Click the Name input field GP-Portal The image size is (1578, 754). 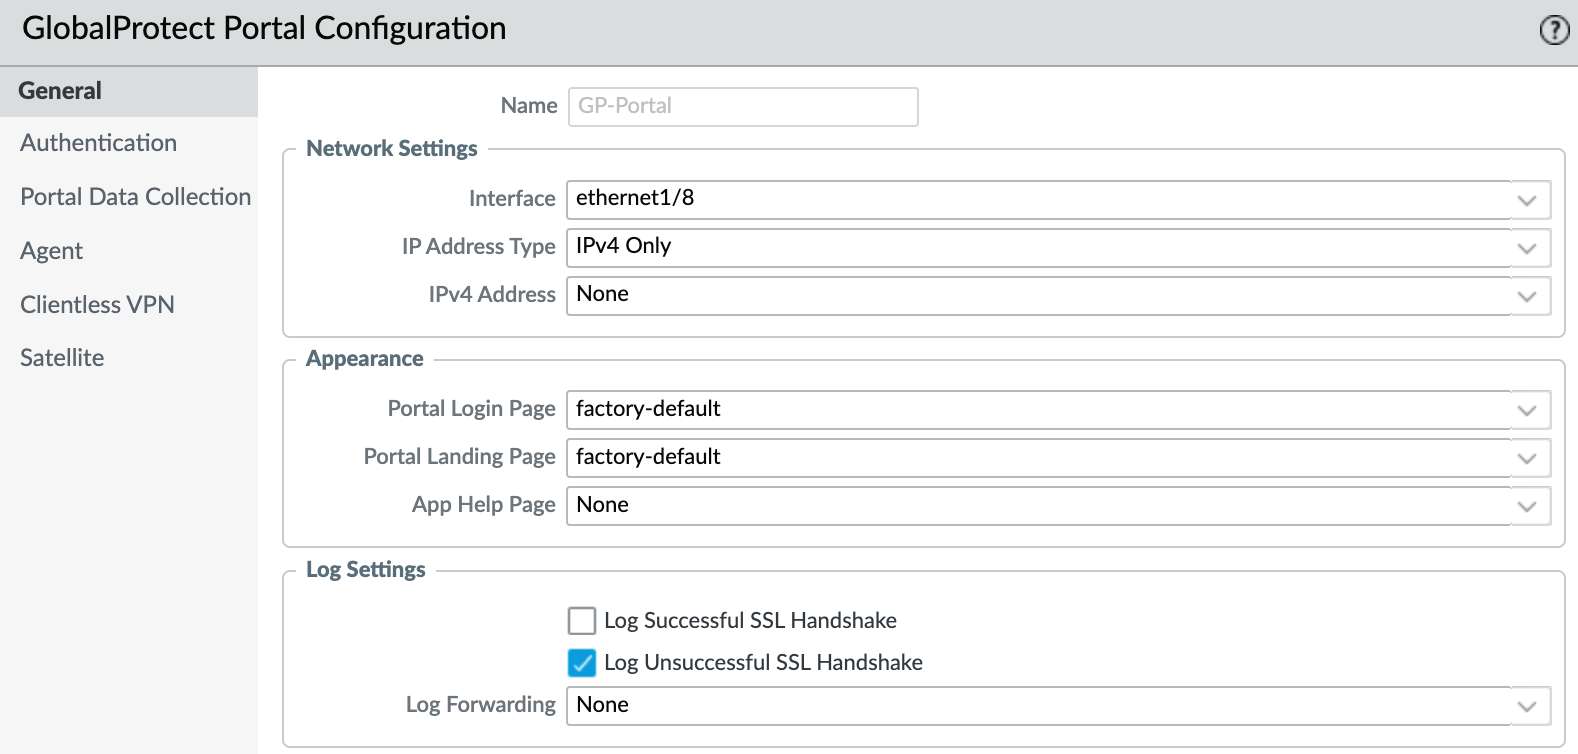click(x=743, y=106)
